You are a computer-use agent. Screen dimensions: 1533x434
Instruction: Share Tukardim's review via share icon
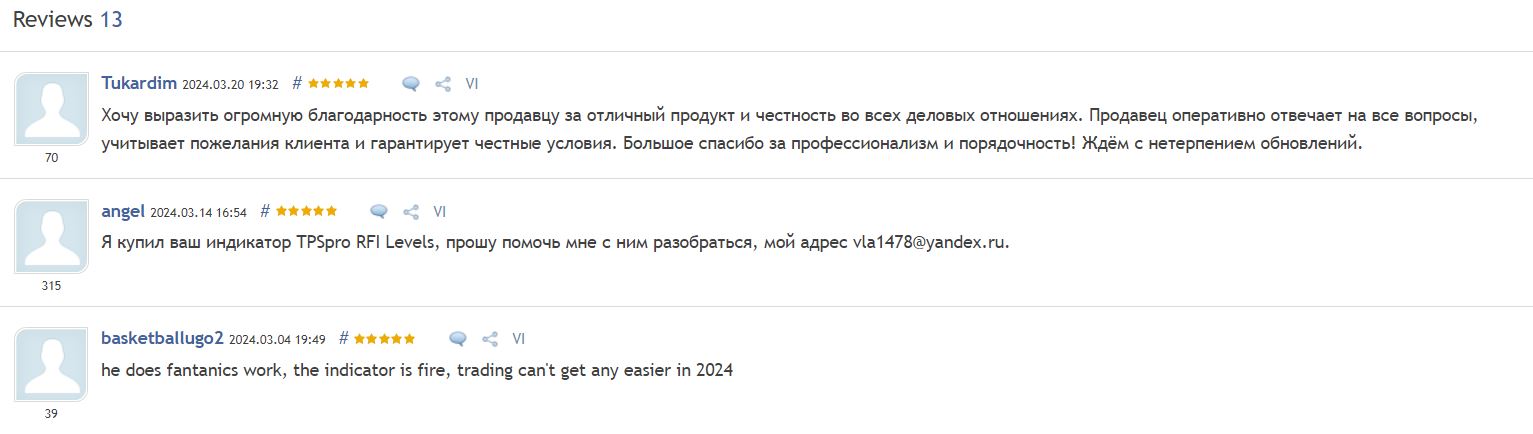pos(443,84)
